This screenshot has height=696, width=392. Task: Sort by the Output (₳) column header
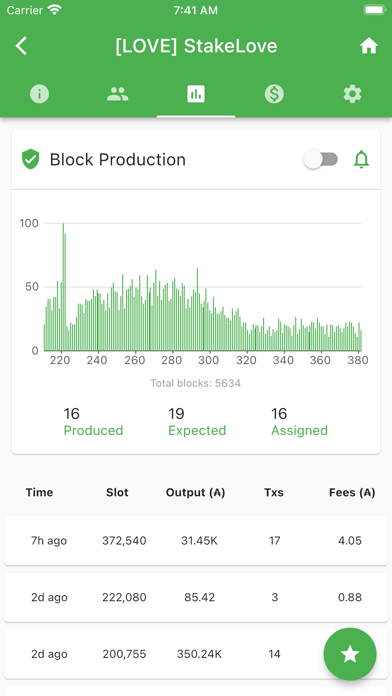tap(195, 492)
